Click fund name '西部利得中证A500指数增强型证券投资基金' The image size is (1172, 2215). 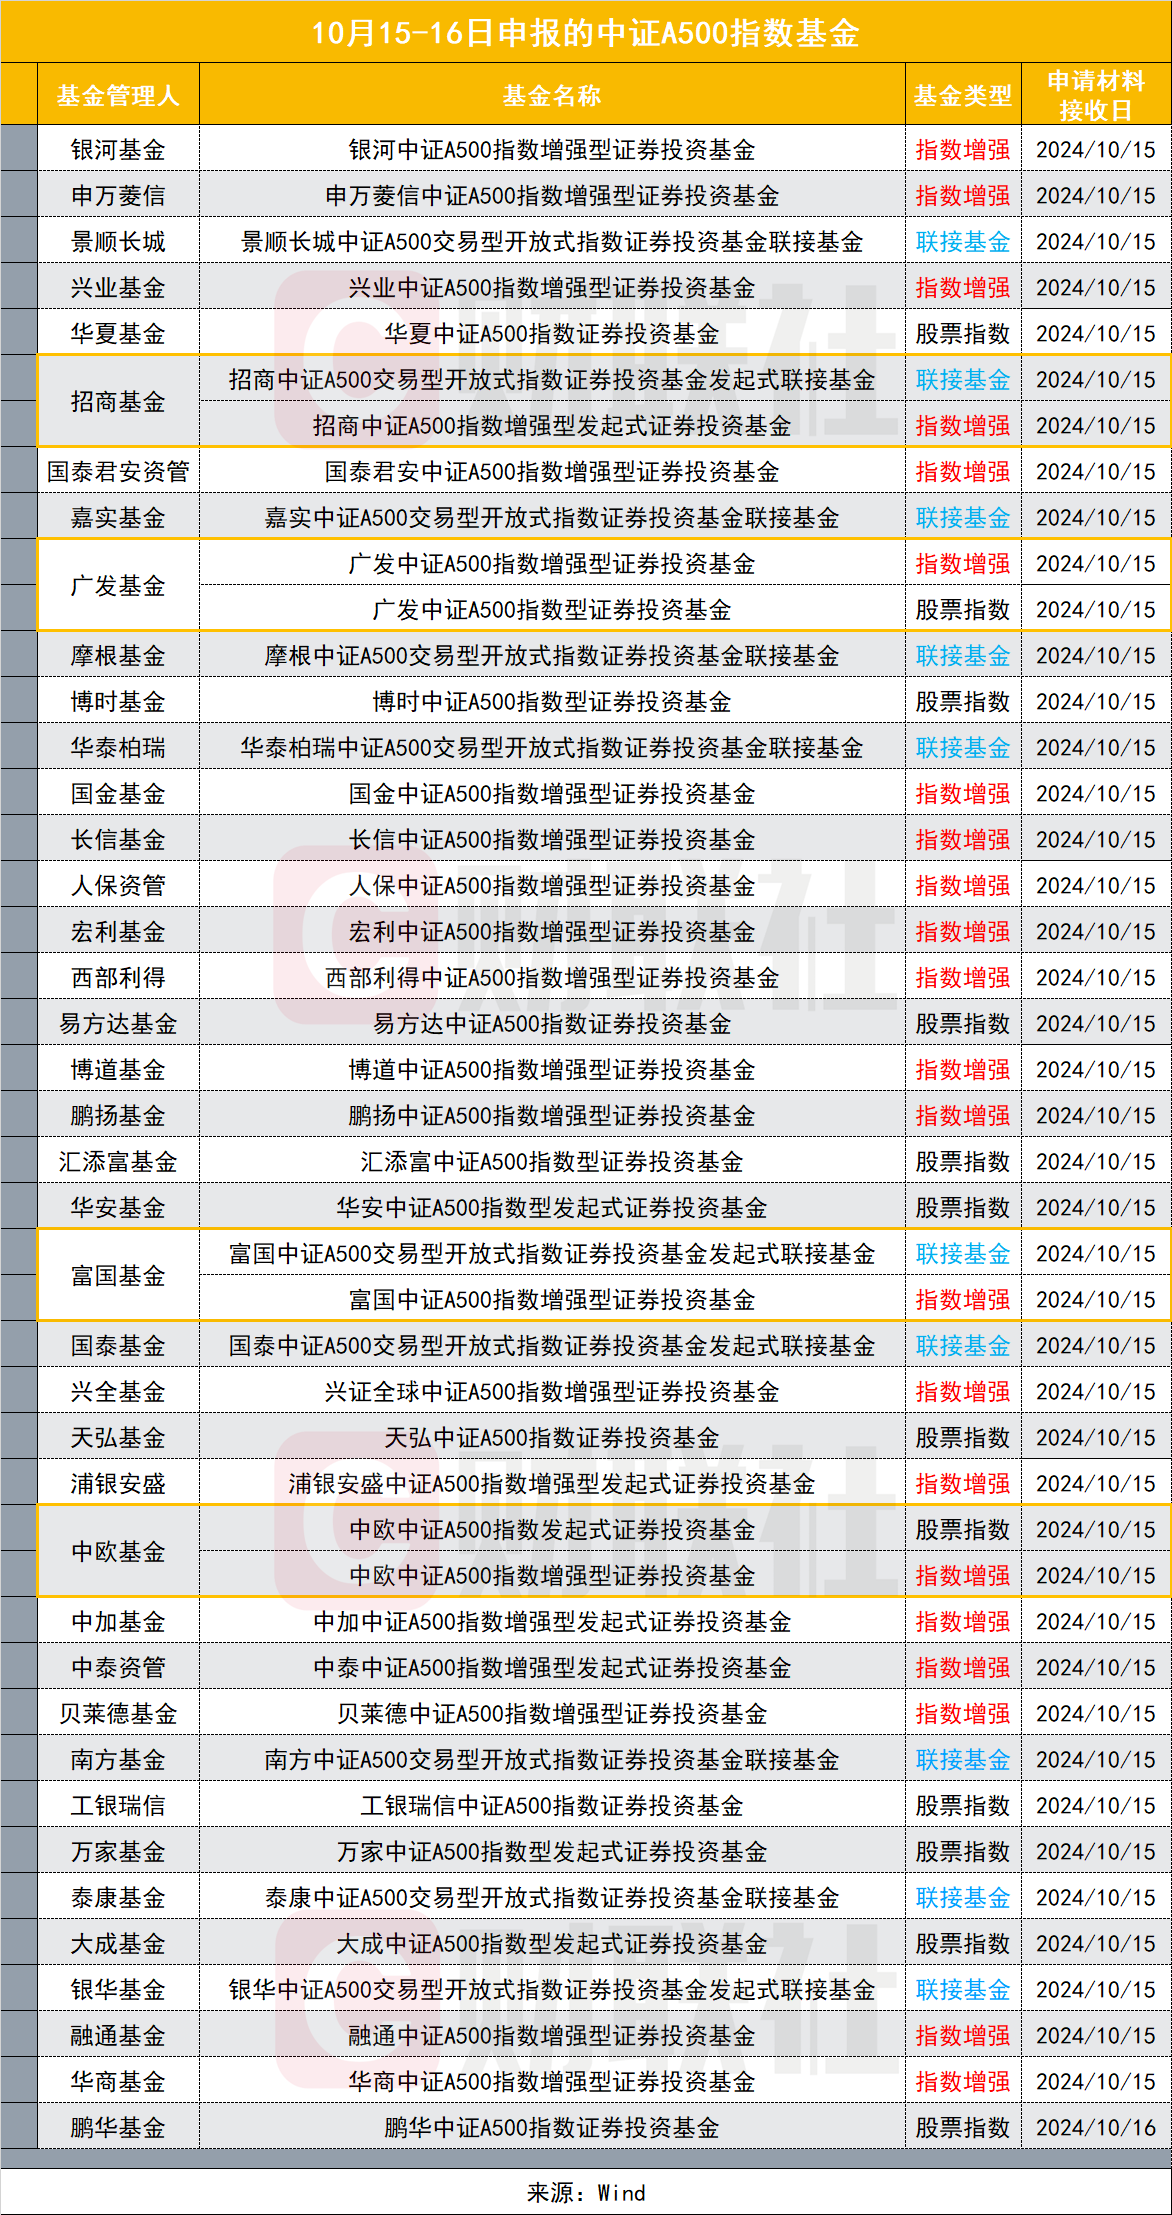click(x=552, y=977)
